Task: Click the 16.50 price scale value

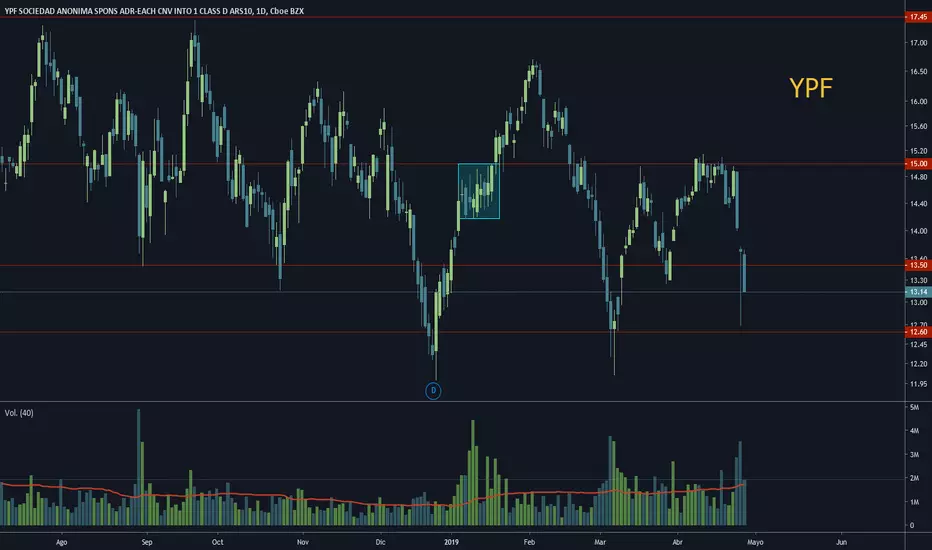Action: 918,71
